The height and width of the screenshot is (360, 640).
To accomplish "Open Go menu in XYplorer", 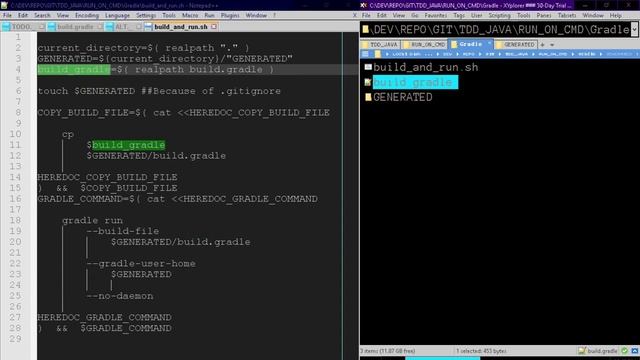I will [x=415, y=16].
